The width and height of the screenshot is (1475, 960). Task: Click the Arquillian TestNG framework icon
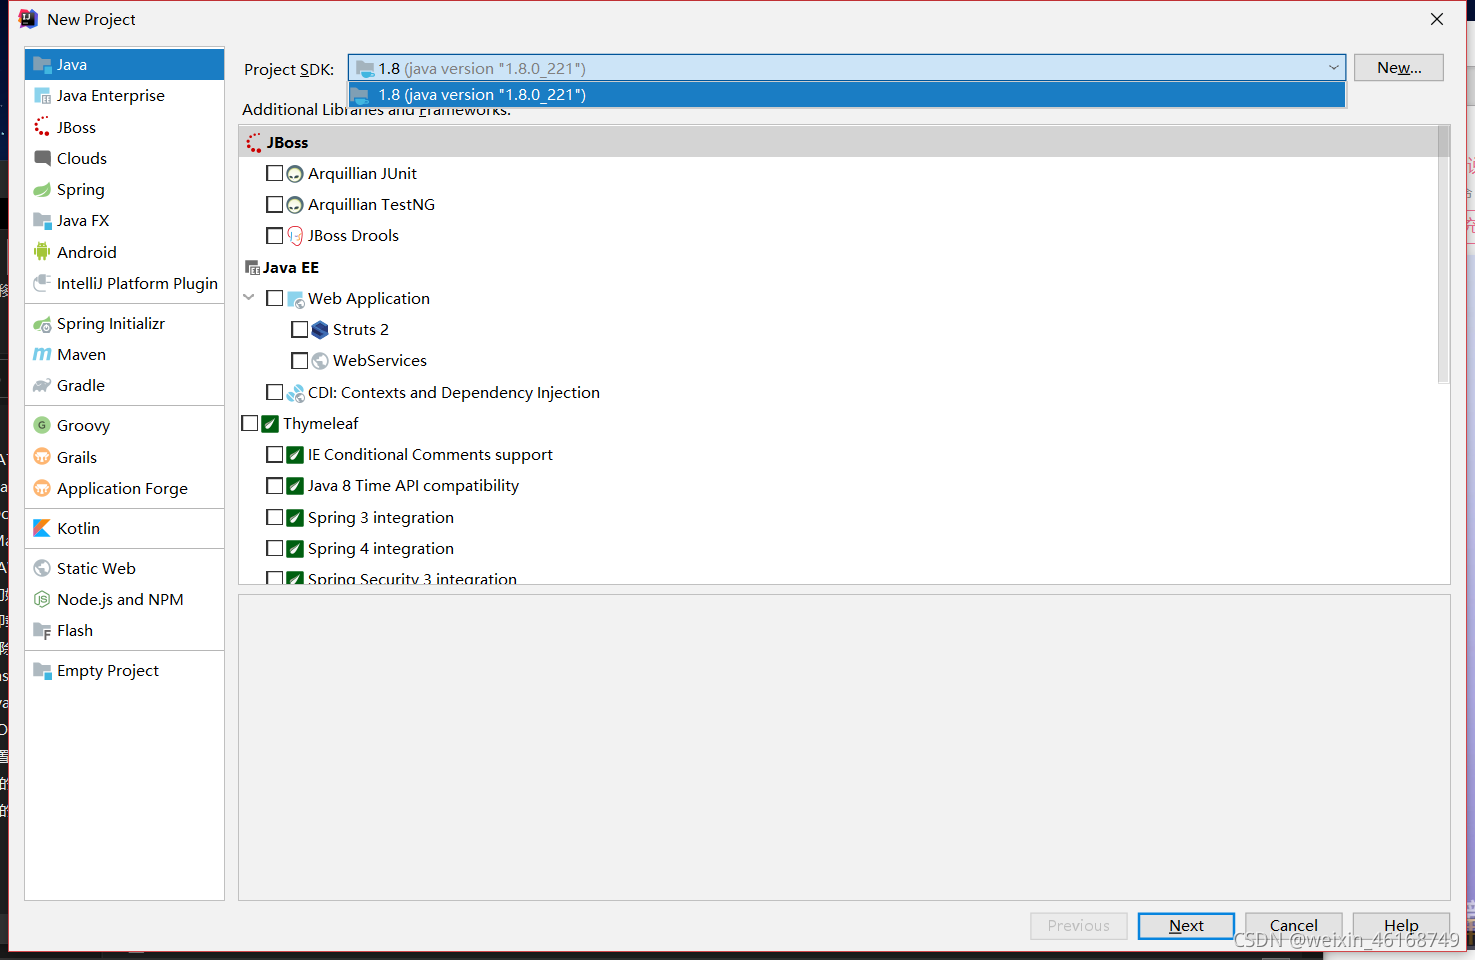(295, 205)
